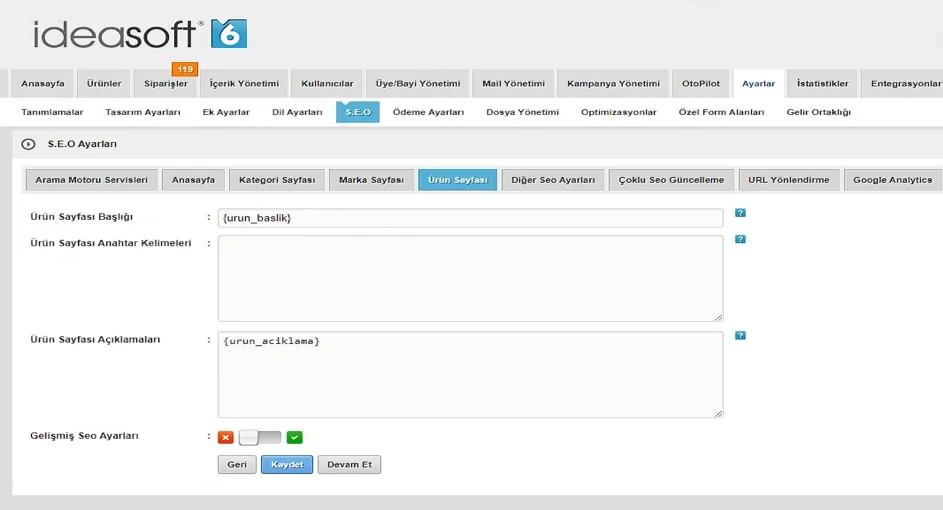
Task: Select the Ürün Sayfası tab
Action: (458, 180)
